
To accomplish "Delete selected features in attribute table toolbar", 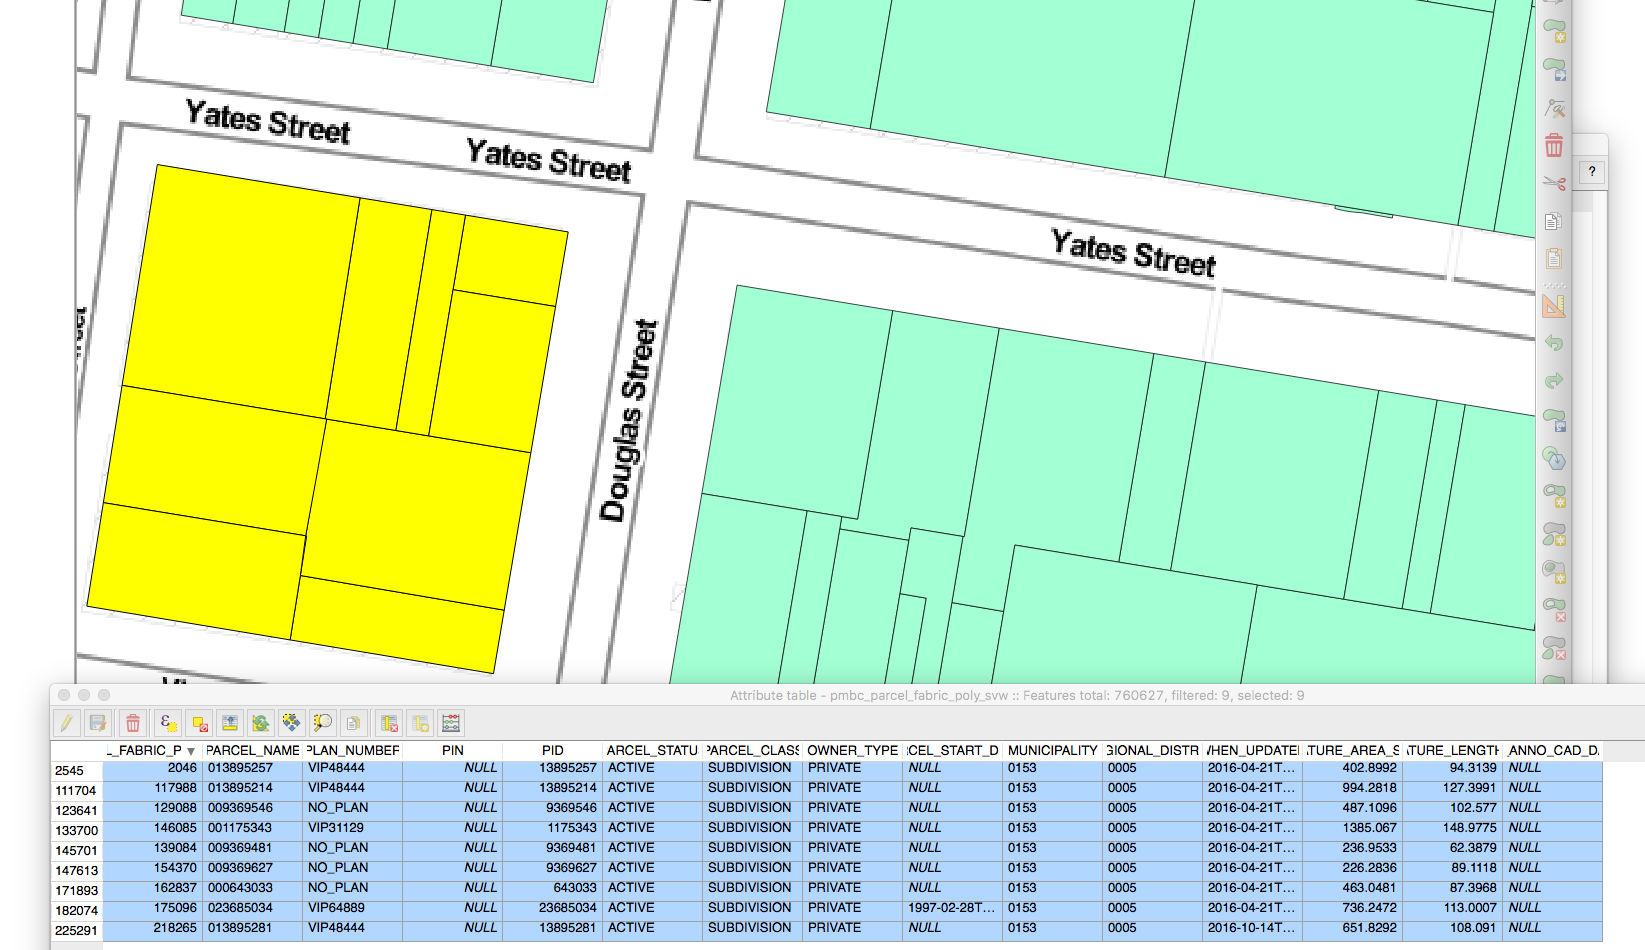I will click(133, 723).
